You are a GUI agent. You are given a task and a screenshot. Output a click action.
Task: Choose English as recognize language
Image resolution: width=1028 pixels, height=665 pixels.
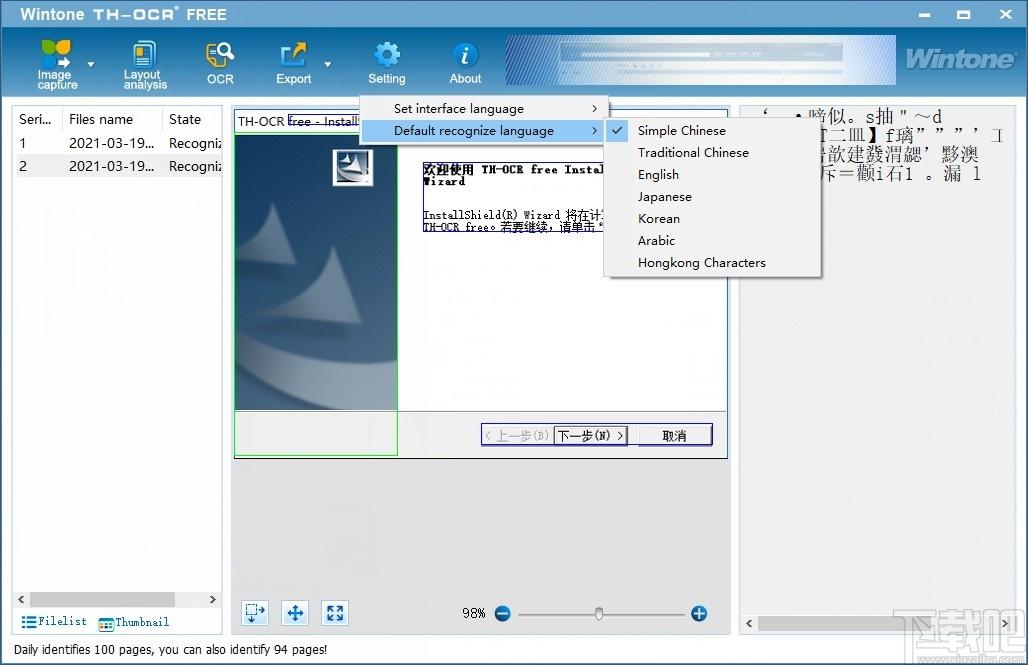coord(712,174)
